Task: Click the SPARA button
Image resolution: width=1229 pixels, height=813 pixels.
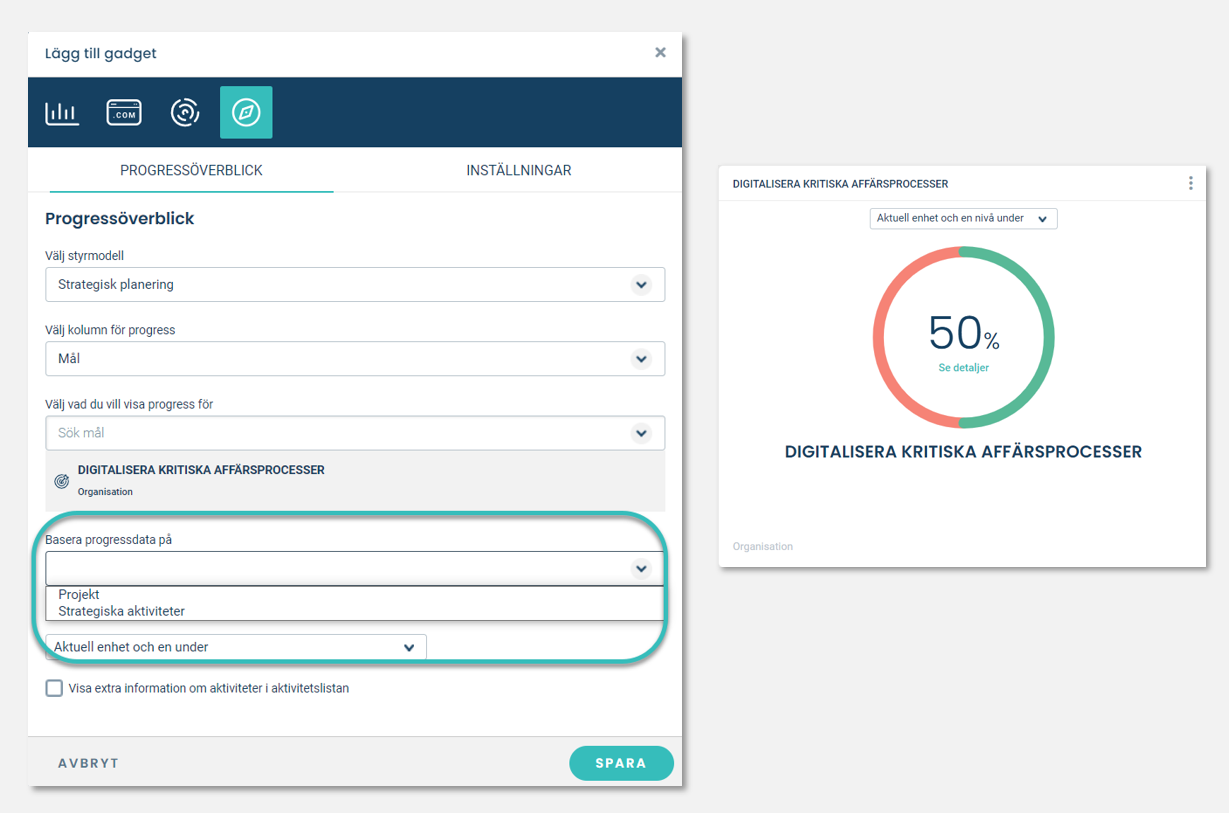Action: point(621,763)
